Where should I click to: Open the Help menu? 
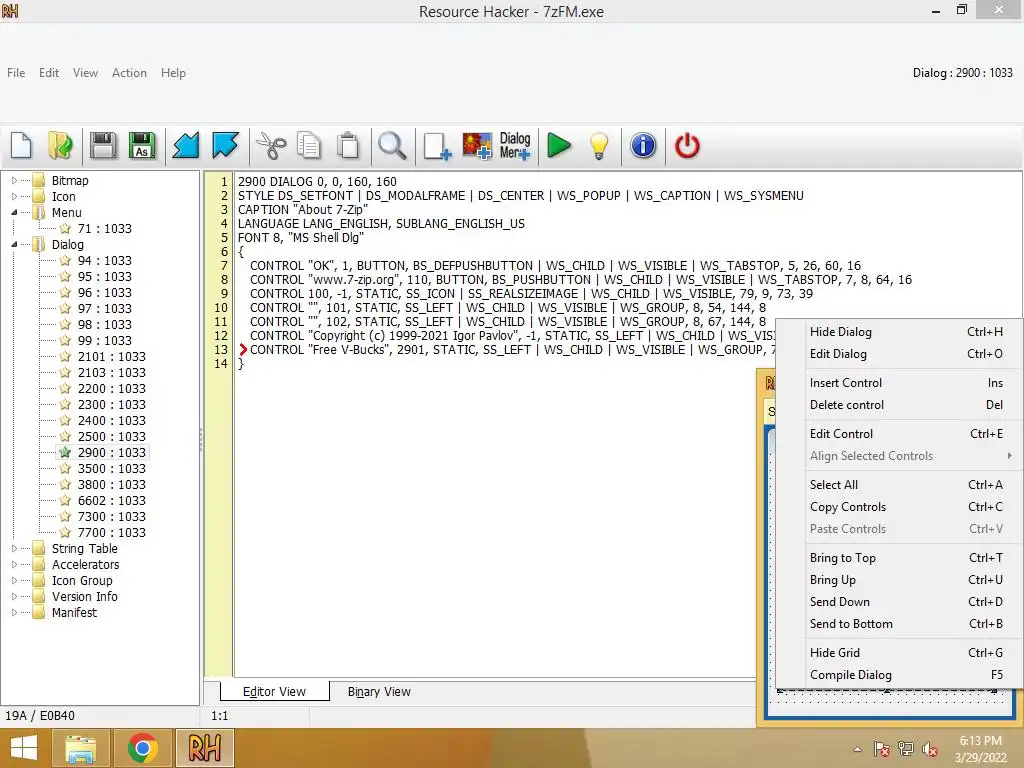pyautogui.click(x=173, y=72)
